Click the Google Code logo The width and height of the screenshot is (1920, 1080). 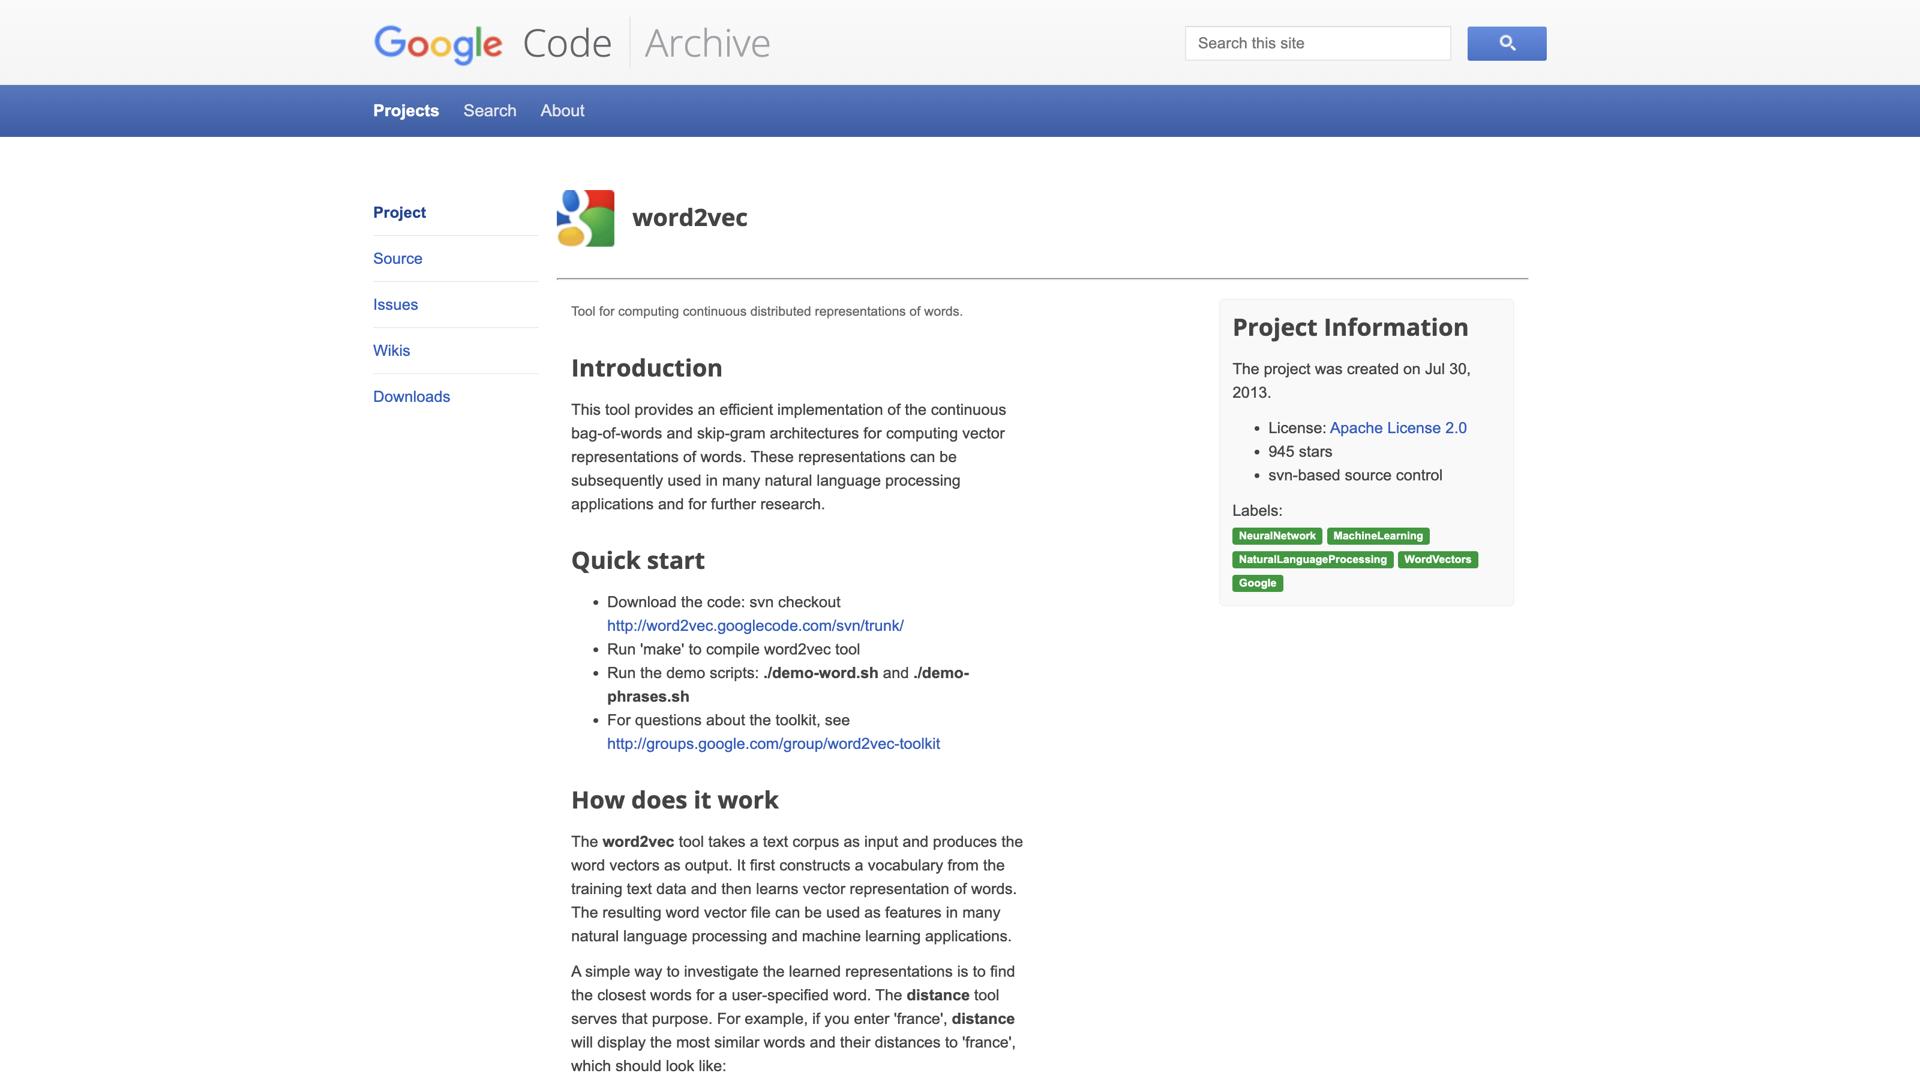click(492, 43)
